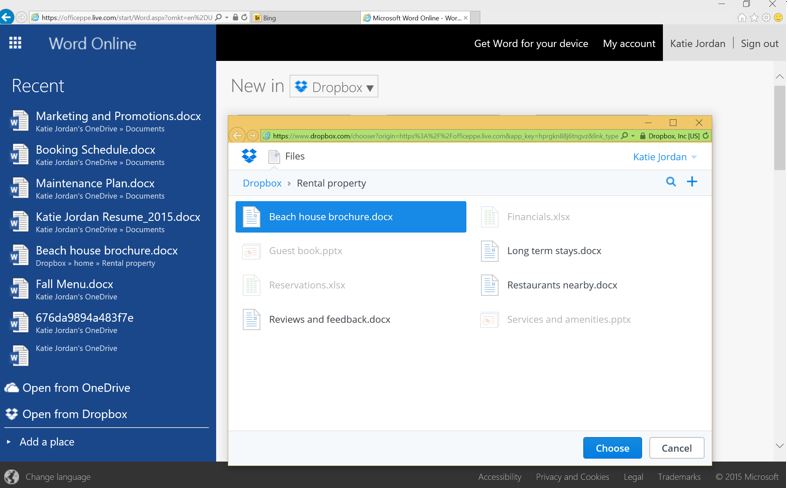
Task: Click the Cancel button in the Dropbox chooser
Action: pos(676,448)
